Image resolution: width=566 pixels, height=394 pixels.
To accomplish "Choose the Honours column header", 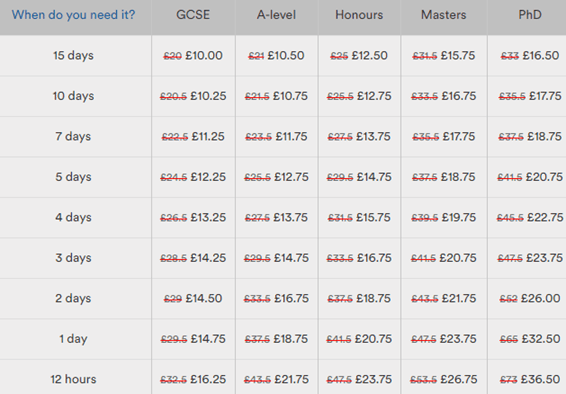I will [x=359, y=15].
